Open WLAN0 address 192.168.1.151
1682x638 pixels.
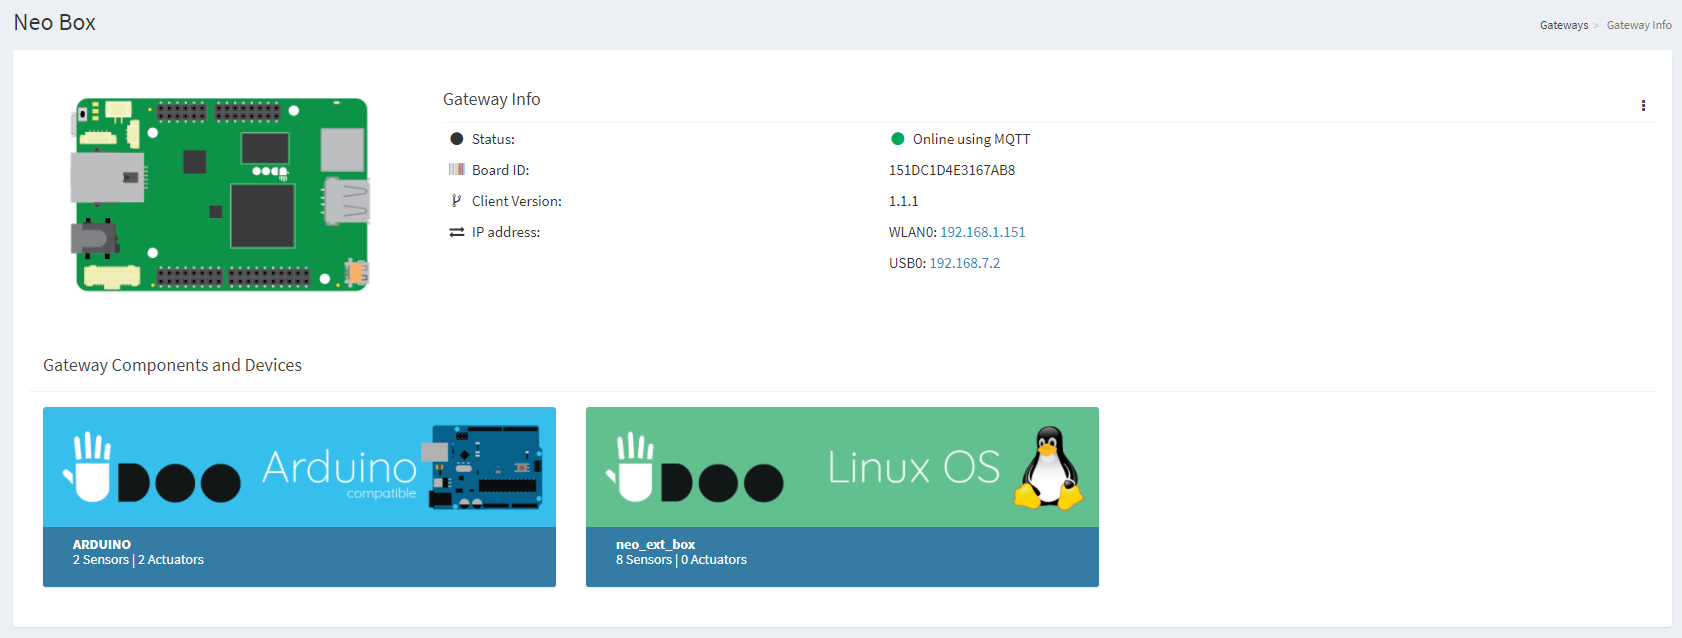[983, 232]
